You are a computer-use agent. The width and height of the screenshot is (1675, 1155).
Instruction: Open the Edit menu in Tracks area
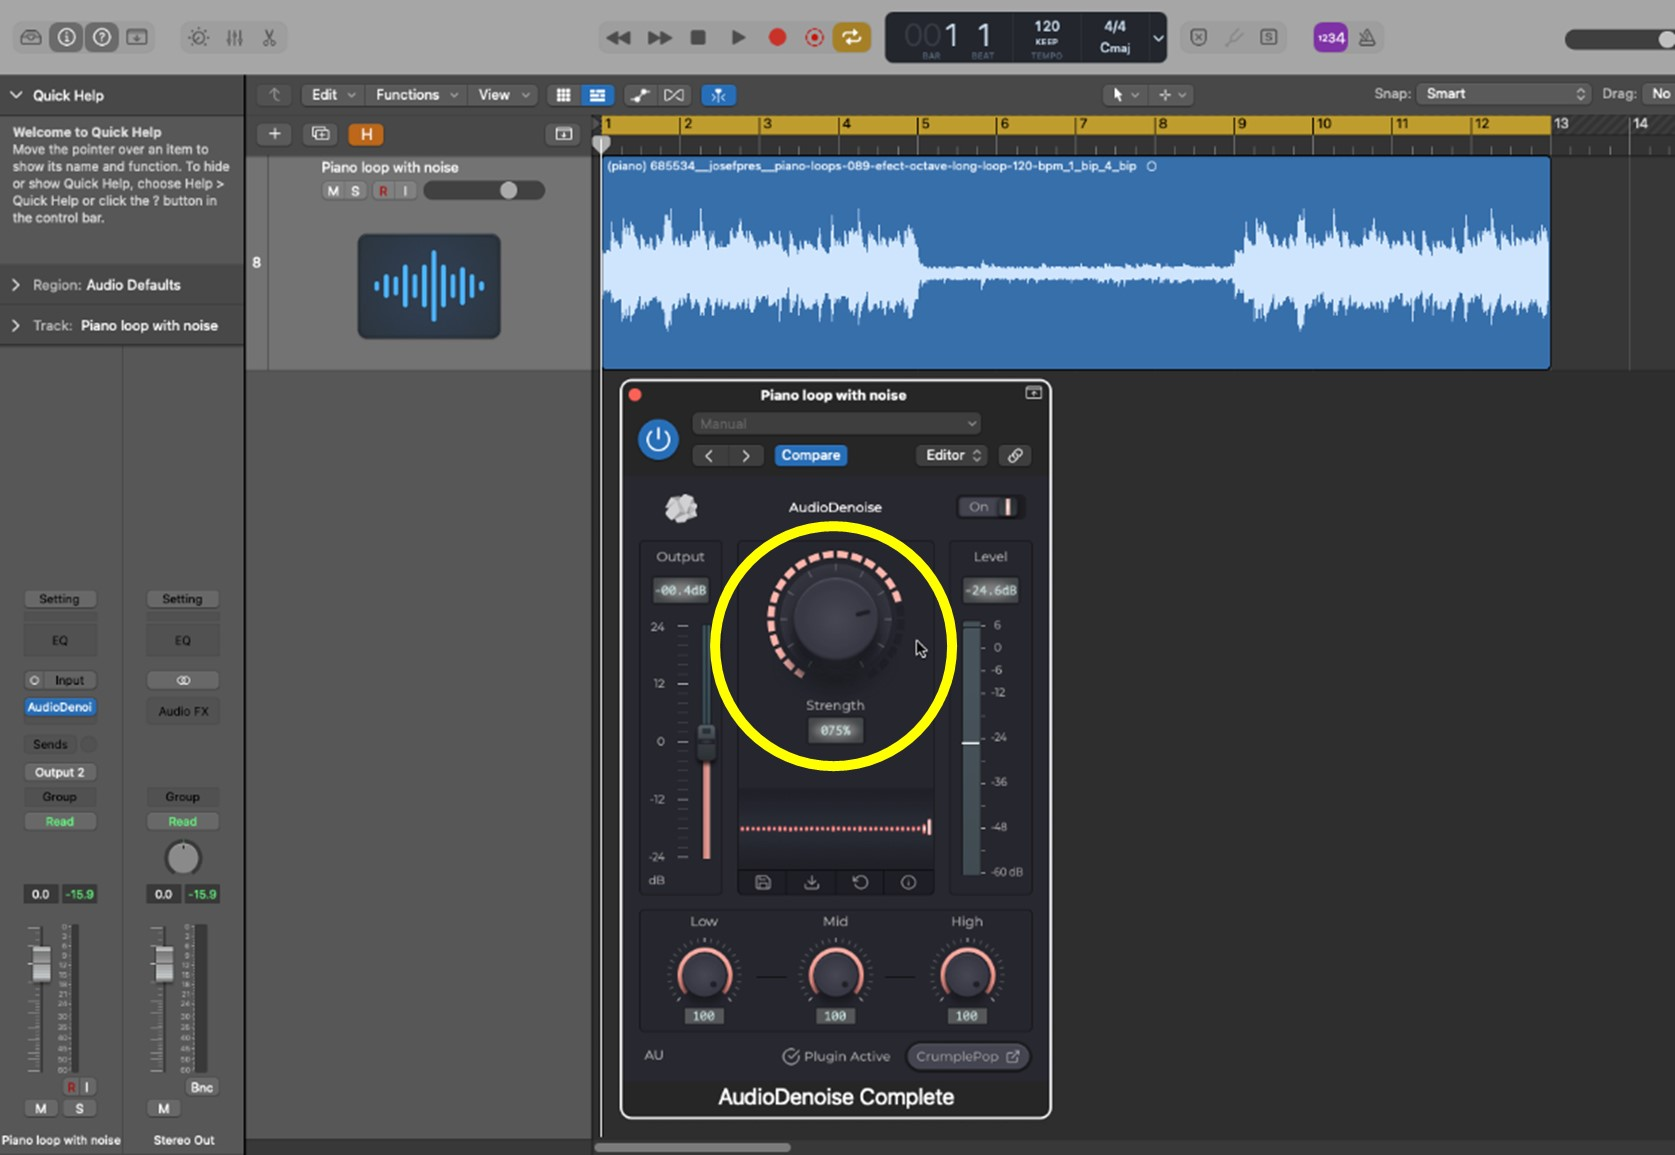[x=333, y=95]
